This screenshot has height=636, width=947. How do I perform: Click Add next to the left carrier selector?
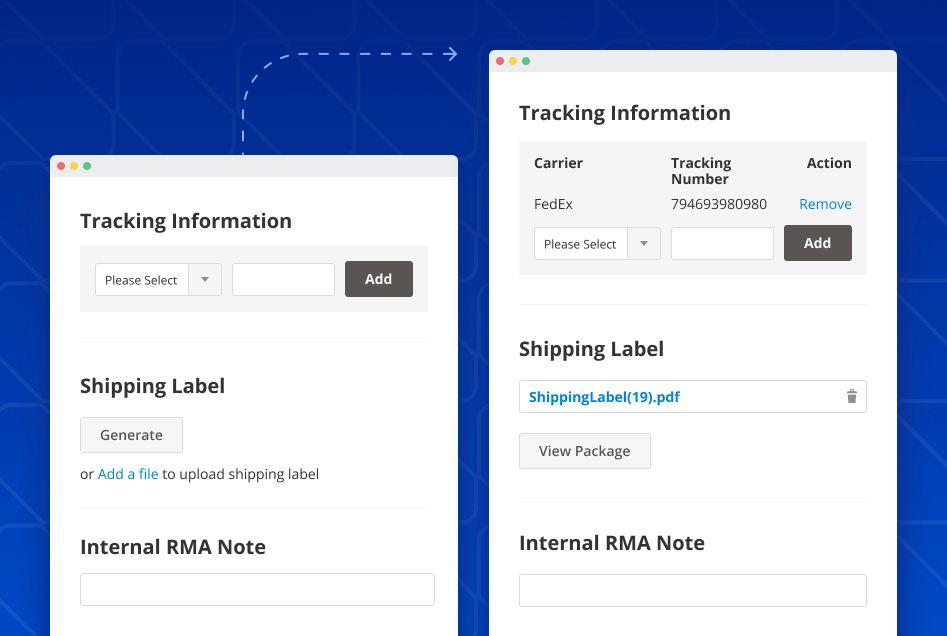[x=378, y=279]
